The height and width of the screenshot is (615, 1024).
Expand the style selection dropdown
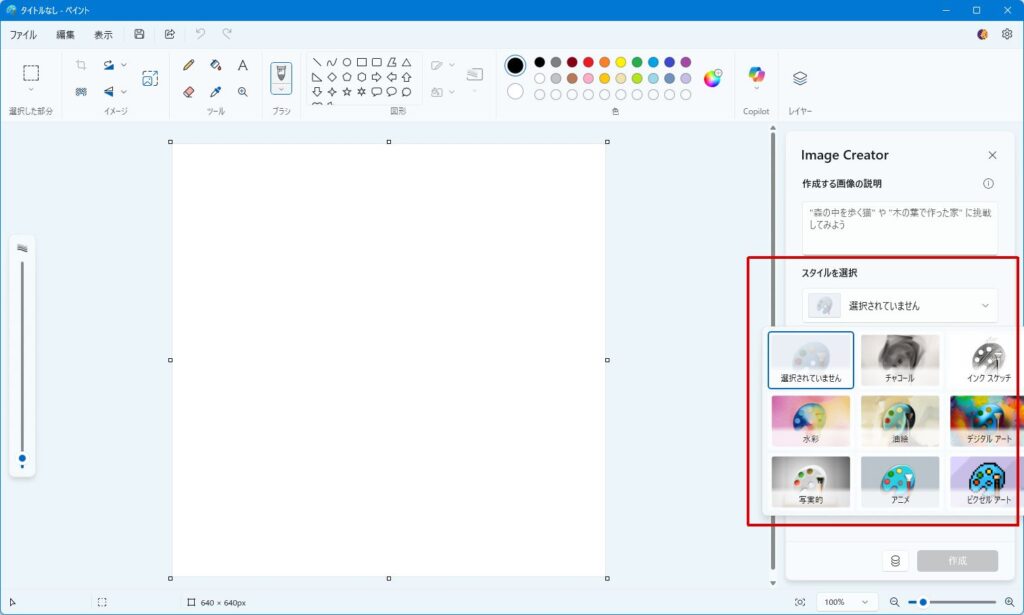tap(899, 305)
